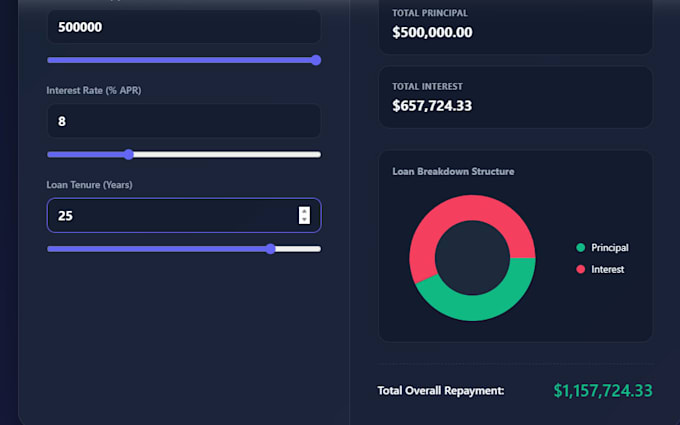
Task: Click the total repayment amount $1,157,724.33
Action: coord(603,391)
